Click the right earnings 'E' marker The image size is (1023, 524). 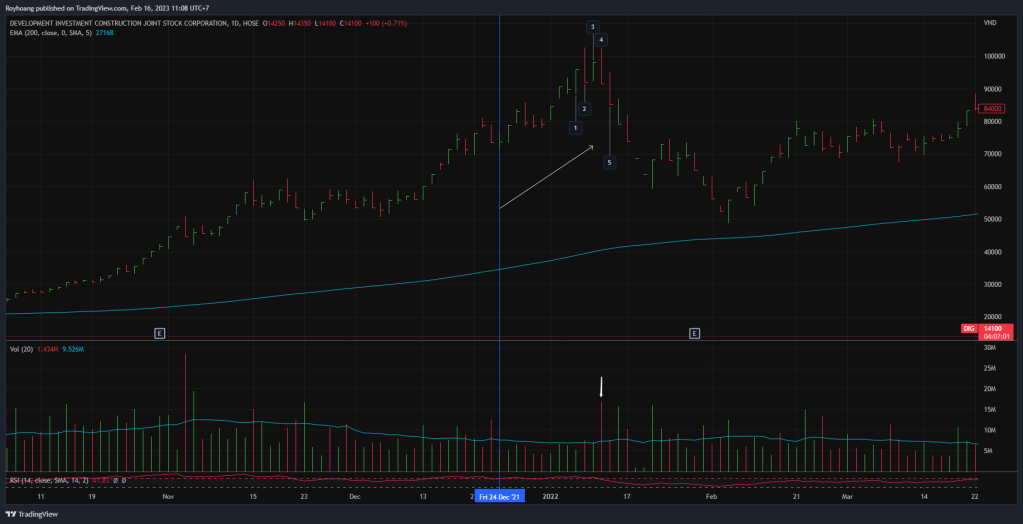pos(694,331)
